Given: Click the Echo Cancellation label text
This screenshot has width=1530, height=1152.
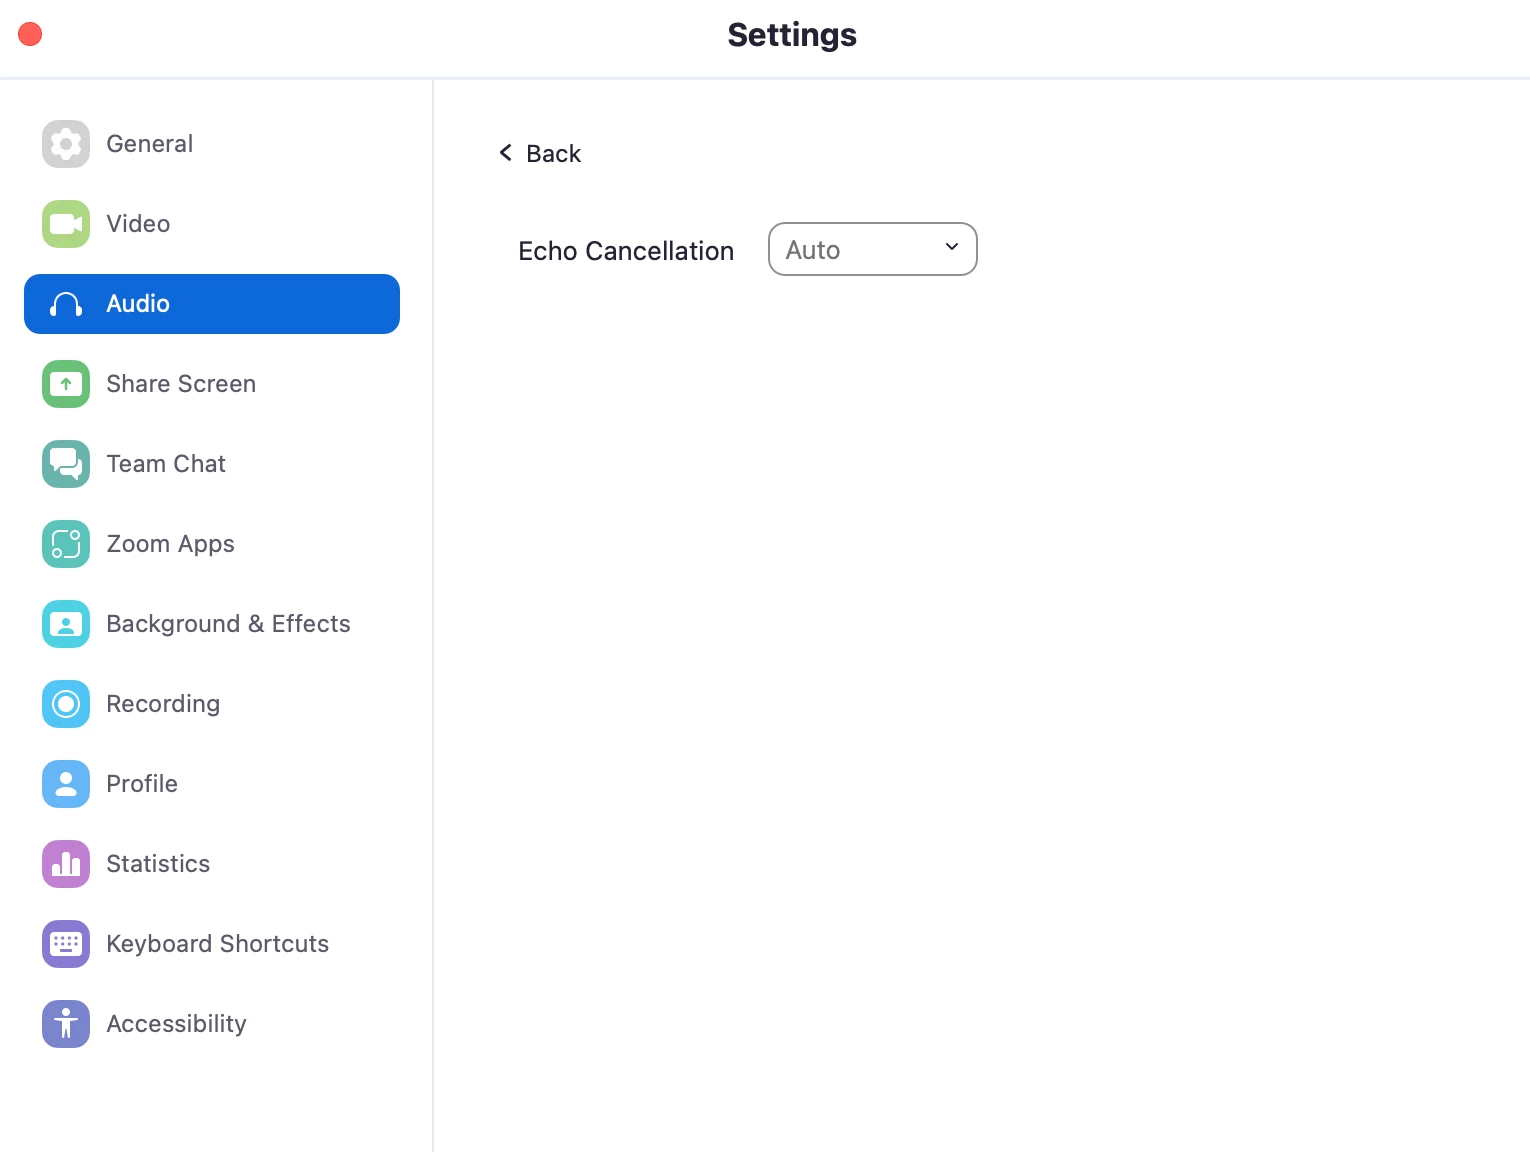Looking at the screenshot, I should click(x=626, y=251).
